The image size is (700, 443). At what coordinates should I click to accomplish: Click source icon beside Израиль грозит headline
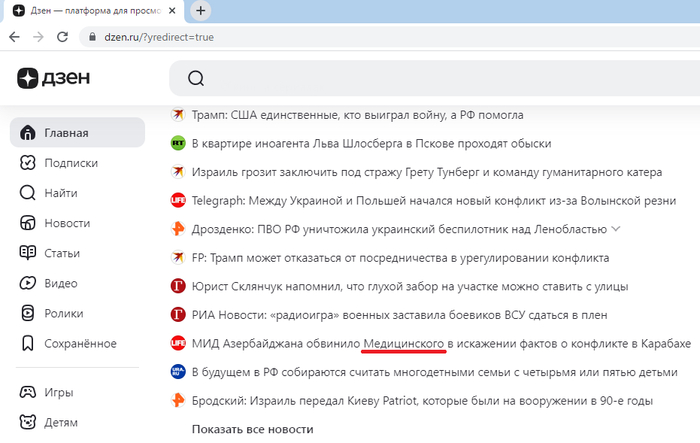click(x=178, y=172)
